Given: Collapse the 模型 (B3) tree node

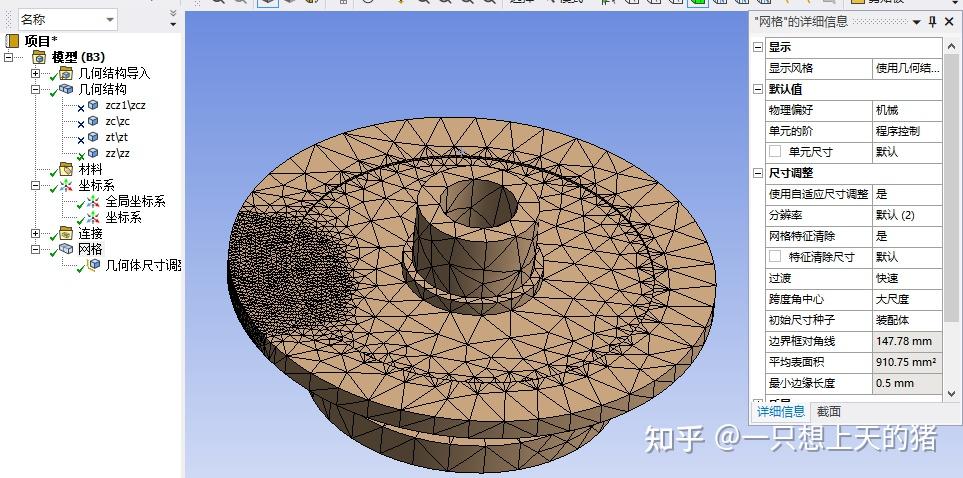Looking at the screenshot, I should (9, 57).
